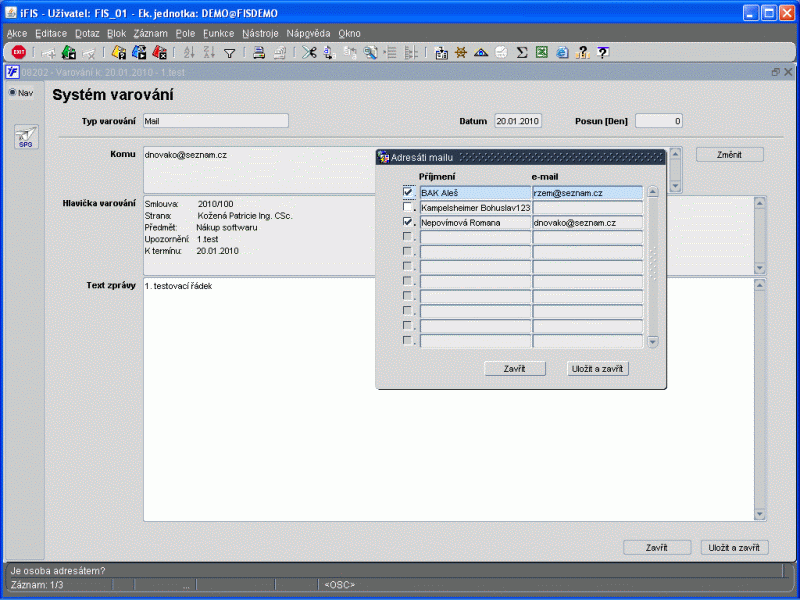Toggle the checkbox of the first empty recipient row

[x=408, y=237]
